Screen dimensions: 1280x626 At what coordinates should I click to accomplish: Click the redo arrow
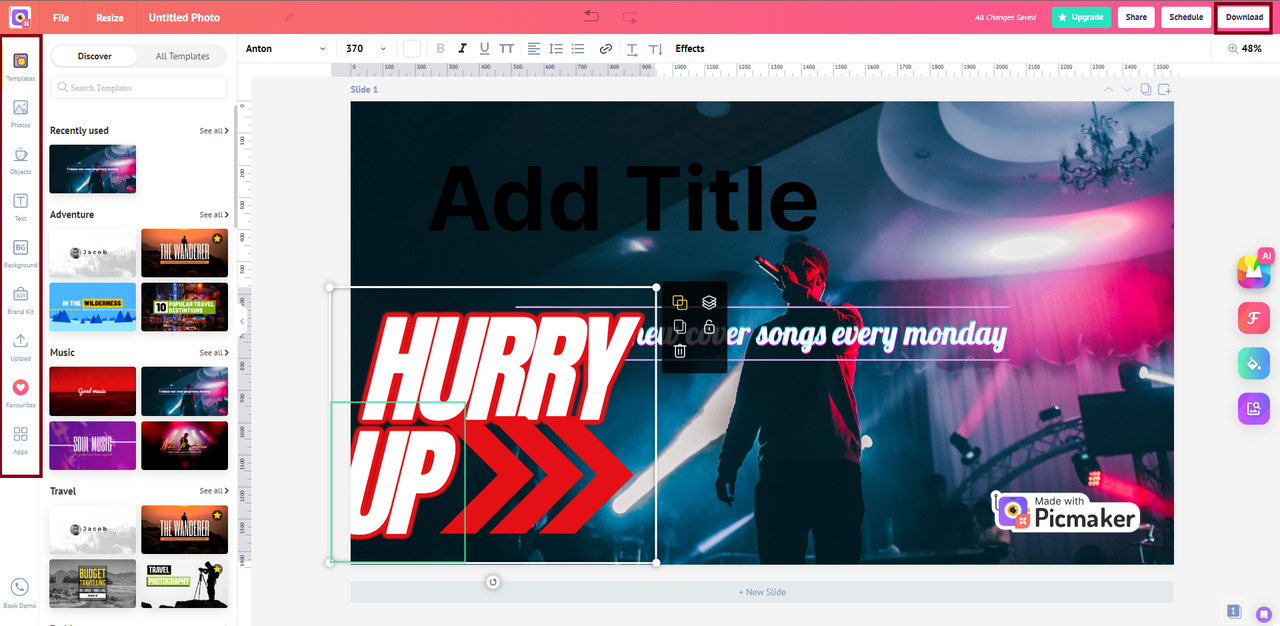pos(629,17)
